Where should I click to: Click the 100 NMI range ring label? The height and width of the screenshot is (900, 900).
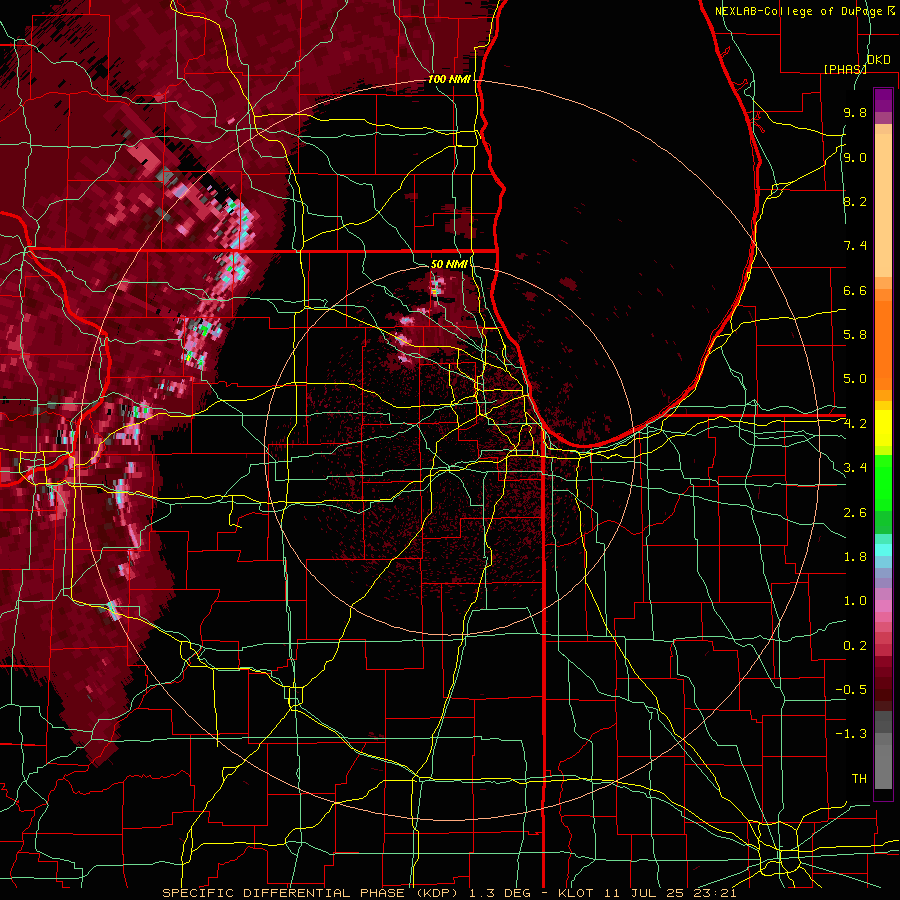click(x=449, y=79)
